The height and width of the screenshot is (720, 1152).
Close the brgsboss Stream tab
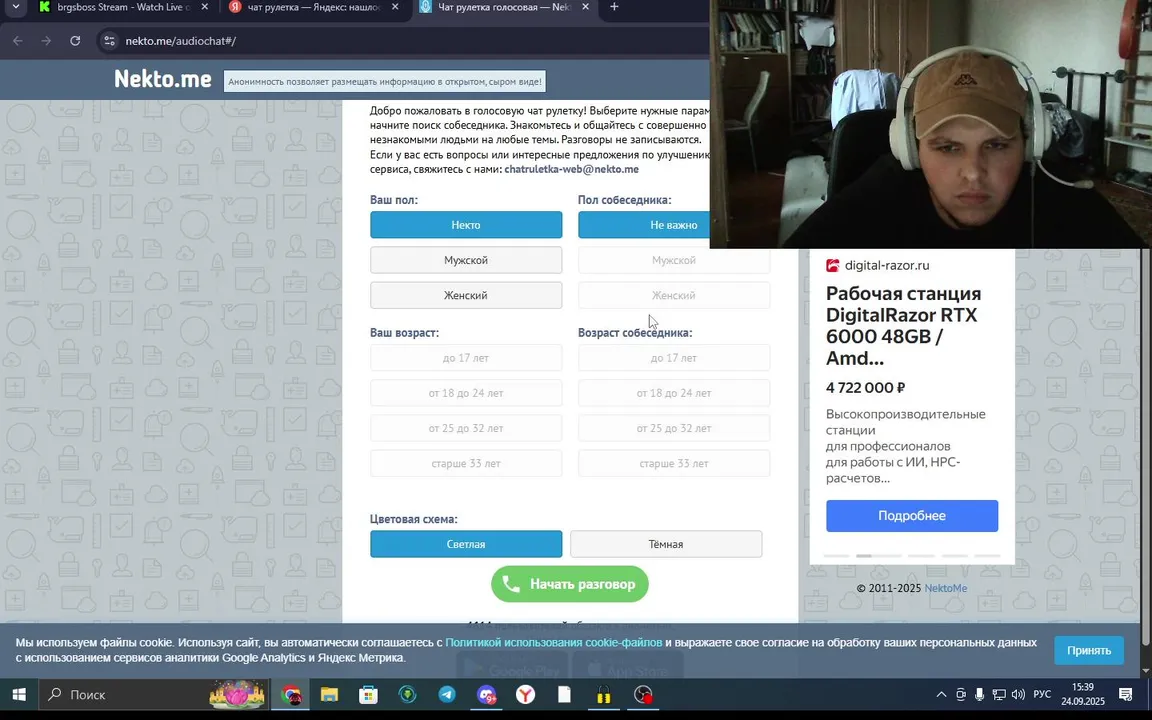tap(204, 7)
